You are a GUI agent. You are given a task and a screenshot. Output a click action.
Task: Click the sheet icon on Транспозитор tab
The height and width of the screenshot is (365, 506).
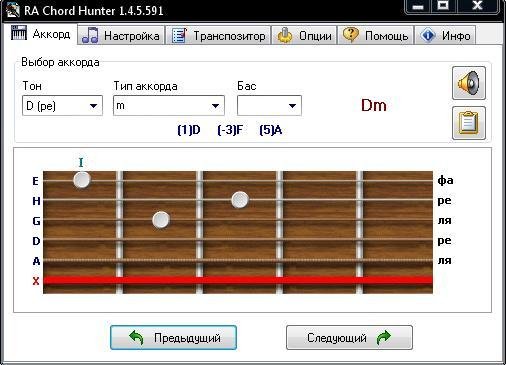(179, 35)
